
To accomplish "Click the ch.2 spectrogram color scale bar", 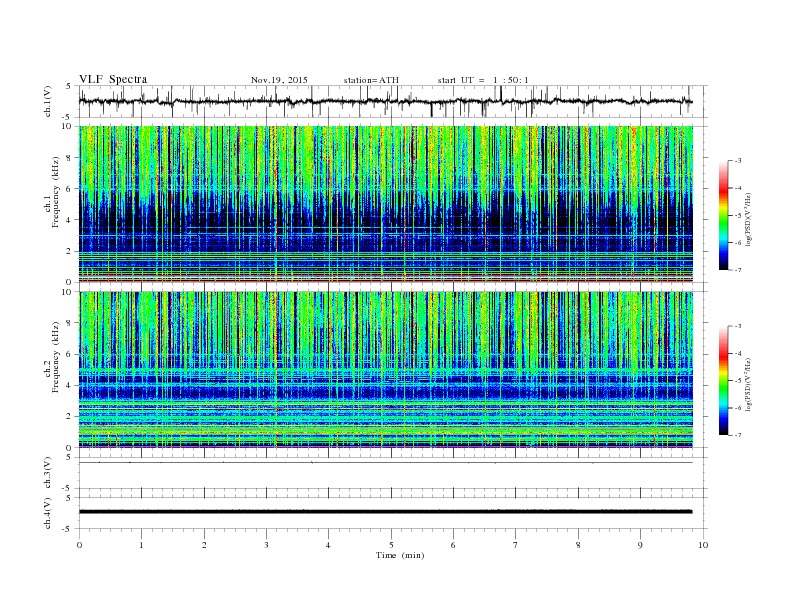I will pyautogui.click(x=723, y=380).
